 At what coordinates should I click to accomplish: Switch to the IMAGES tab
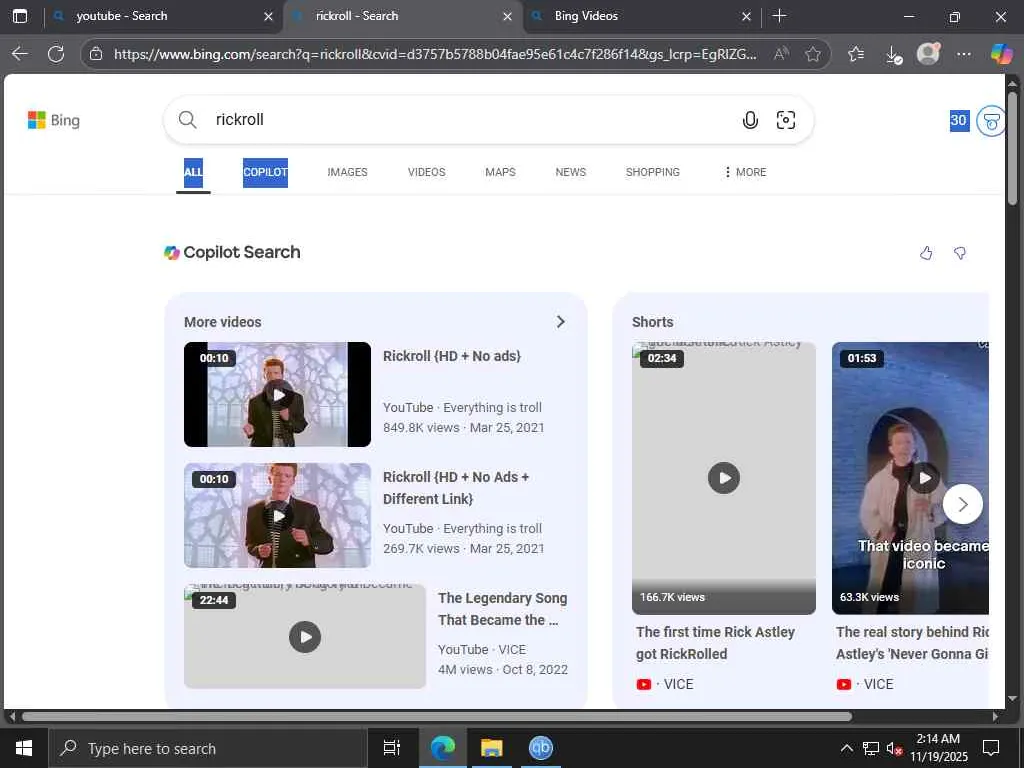(347, 172)
